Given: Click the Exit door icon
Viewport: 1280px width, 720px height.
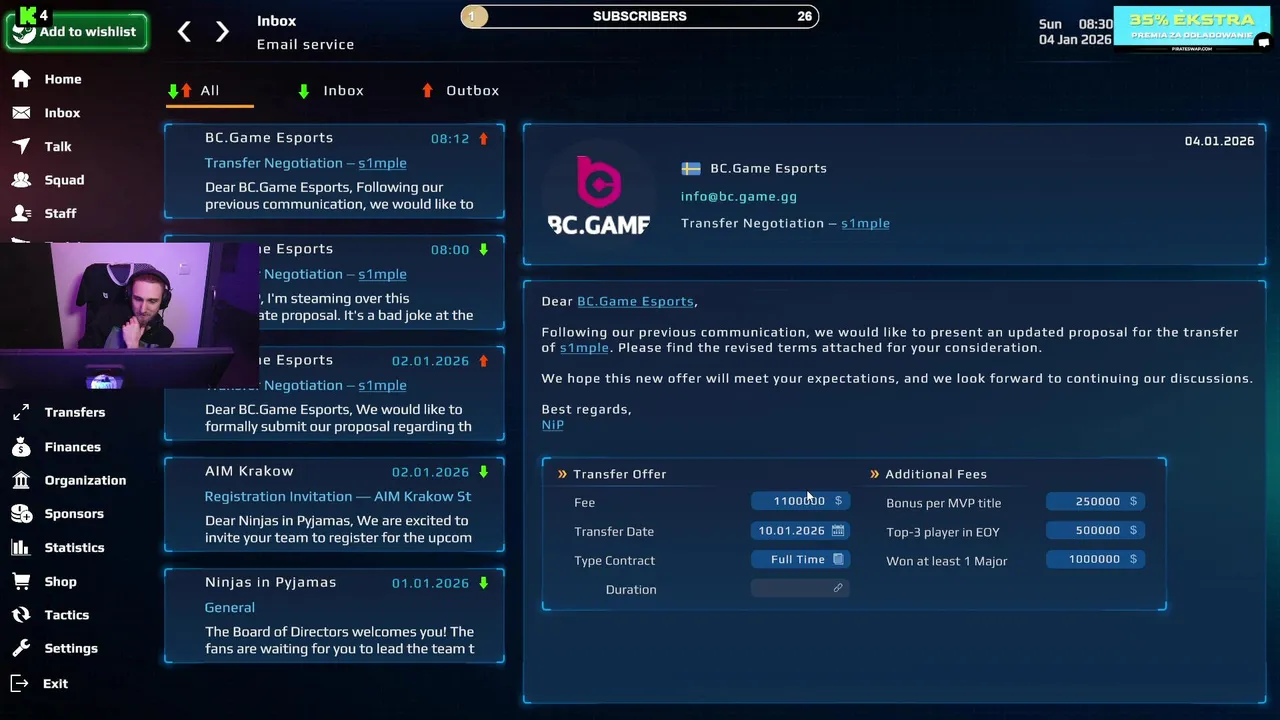Looking at the screenshot, I should pyautogui.click(x=21, y=683).
